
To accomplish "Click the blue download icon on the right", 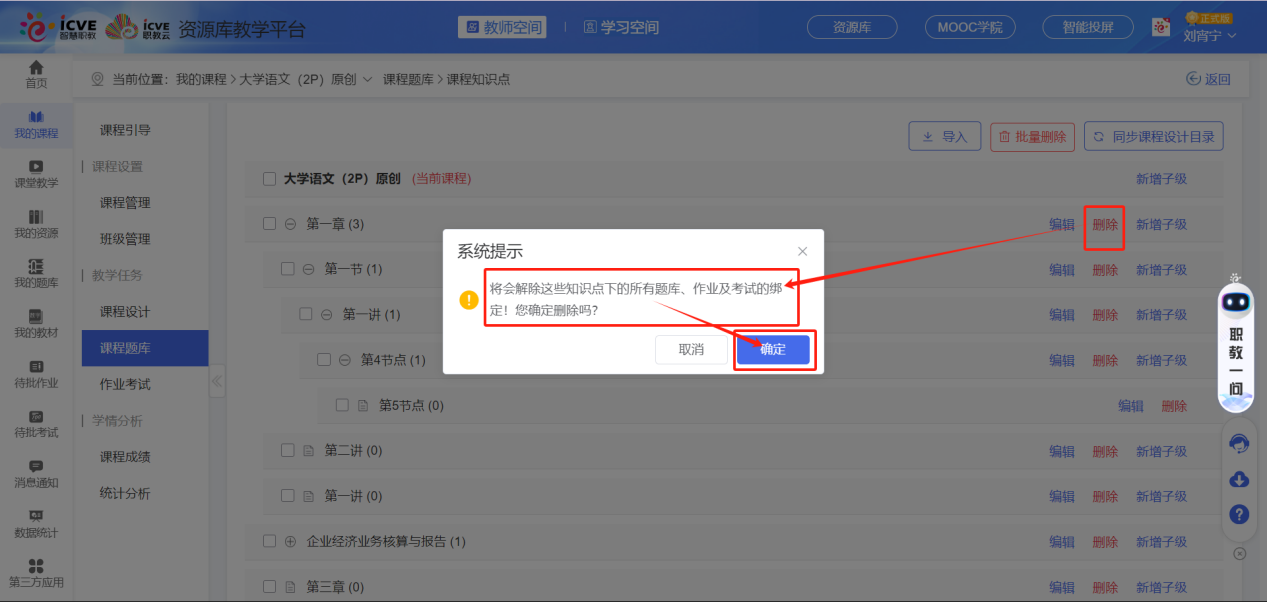I will coord(1238,480).
